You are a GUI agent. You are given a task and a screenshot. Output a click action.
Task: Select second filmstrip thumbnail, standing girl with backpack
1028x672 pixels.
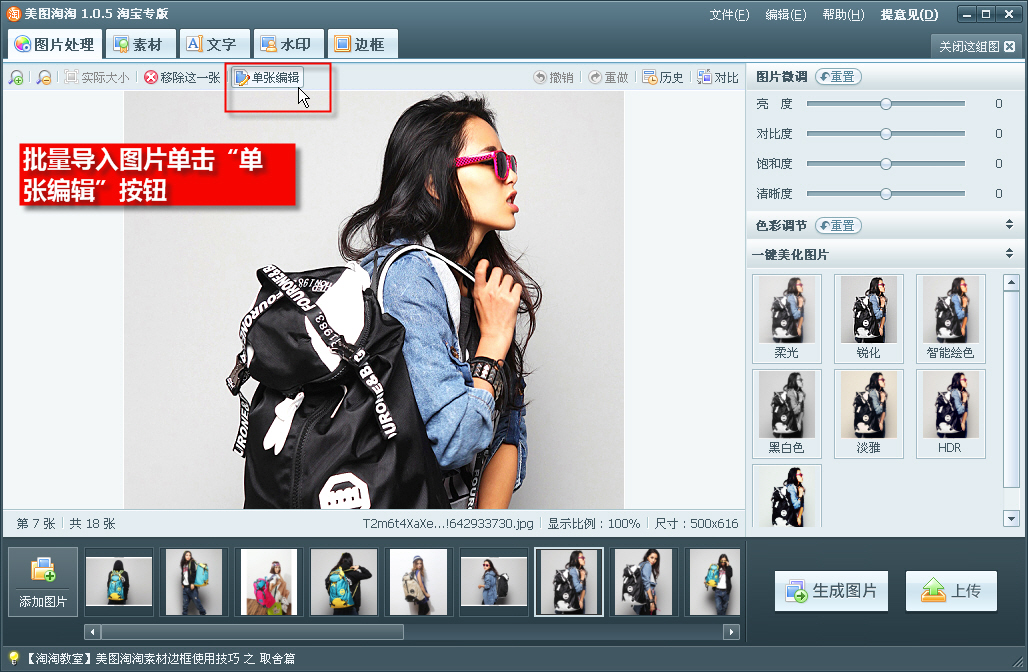pyautogui.click(x=194, y=582)
